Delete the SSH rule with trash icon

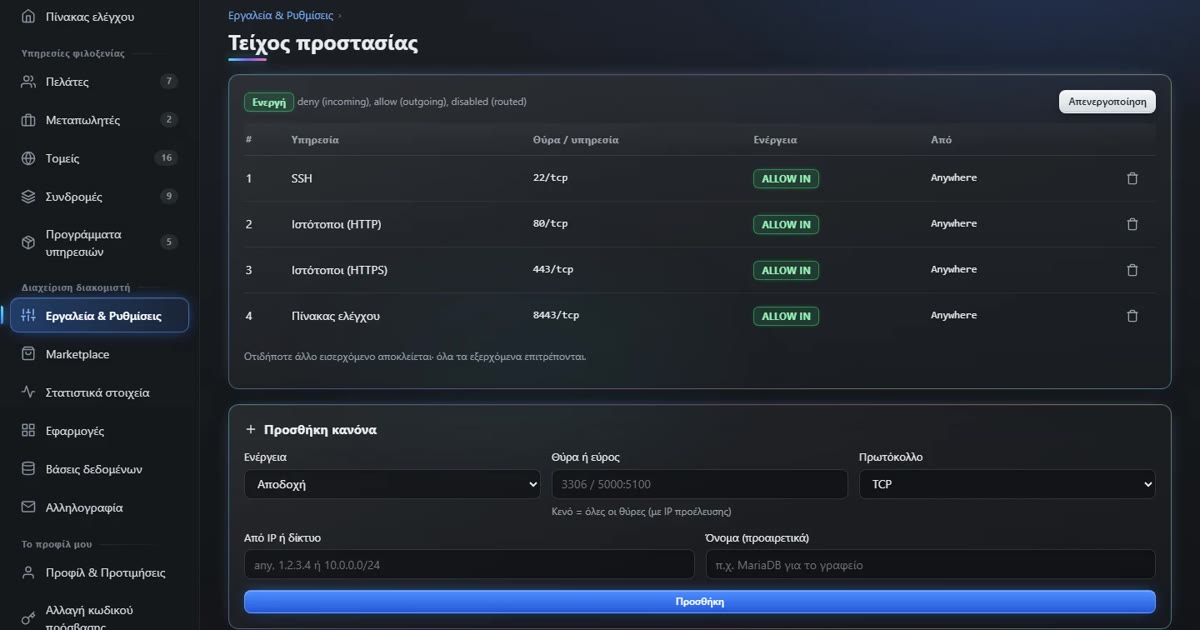click(x=1132, y=178)
